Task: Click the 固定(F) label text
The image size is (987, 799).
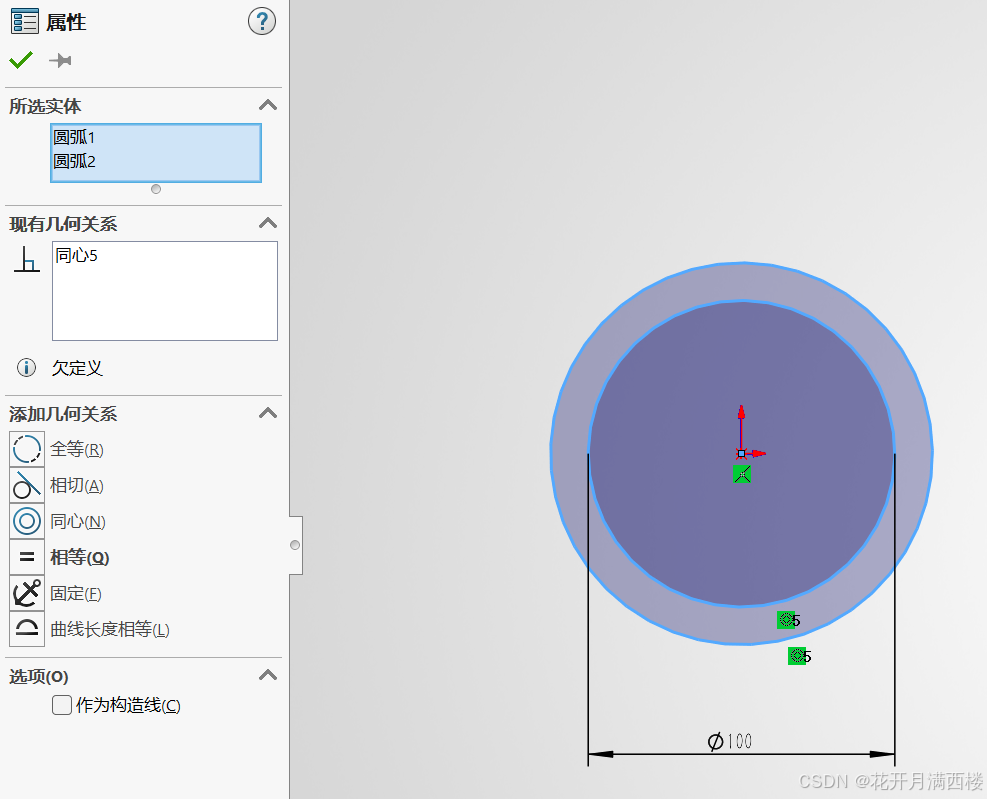Action: click(76, 593)
